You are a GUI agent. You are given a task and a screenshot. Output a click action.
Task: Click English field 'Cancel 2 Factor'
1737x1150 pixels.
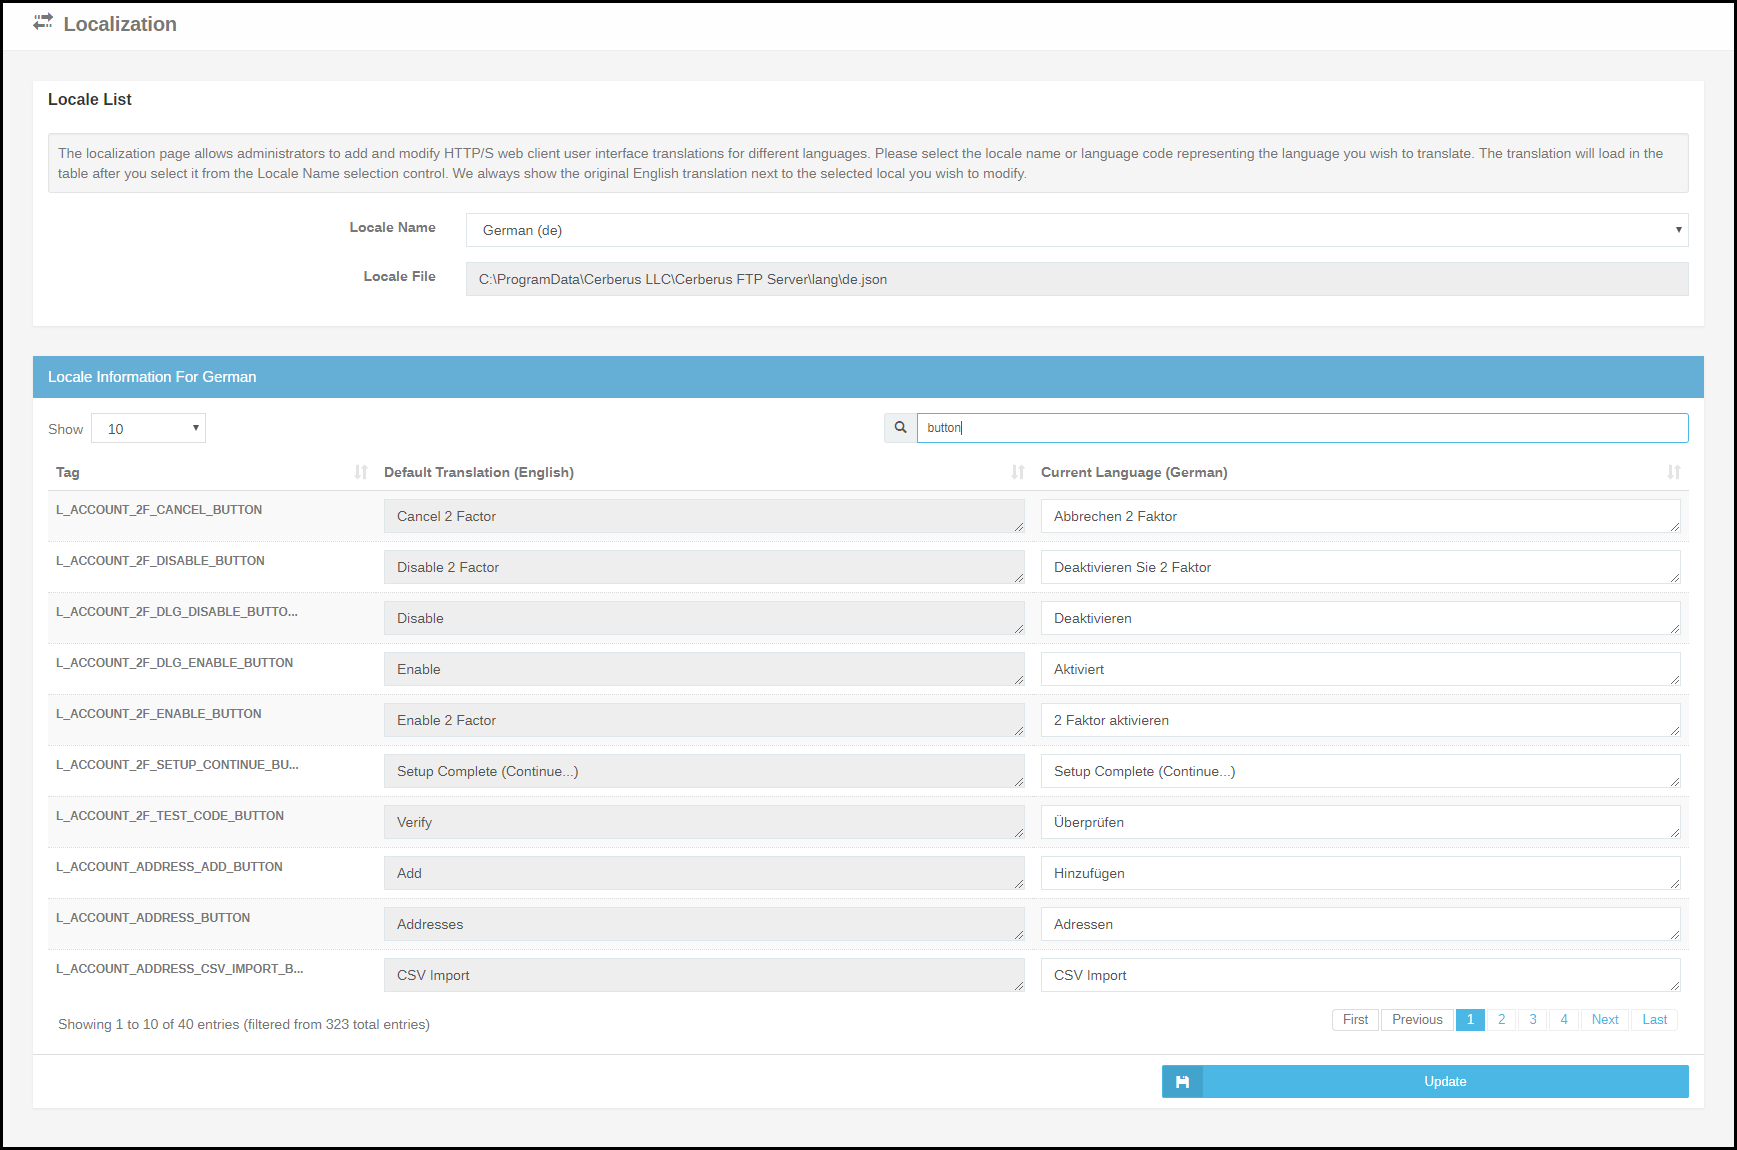click(704, 516)
